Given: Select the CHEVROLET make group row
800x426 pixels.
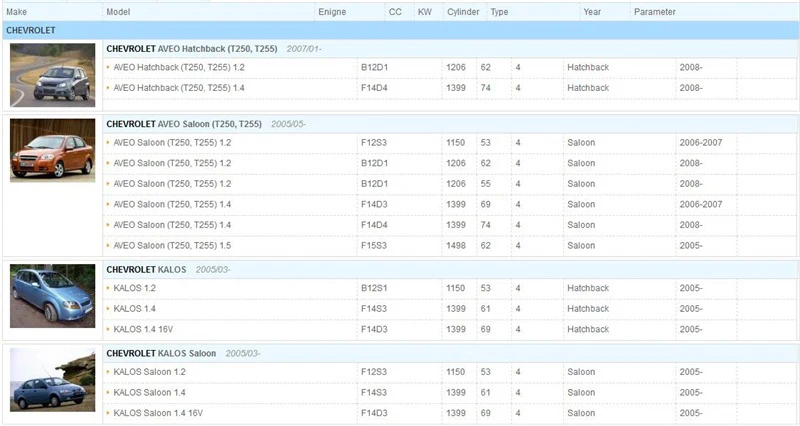Looking at the screenshot, I should tap(400, 30).
